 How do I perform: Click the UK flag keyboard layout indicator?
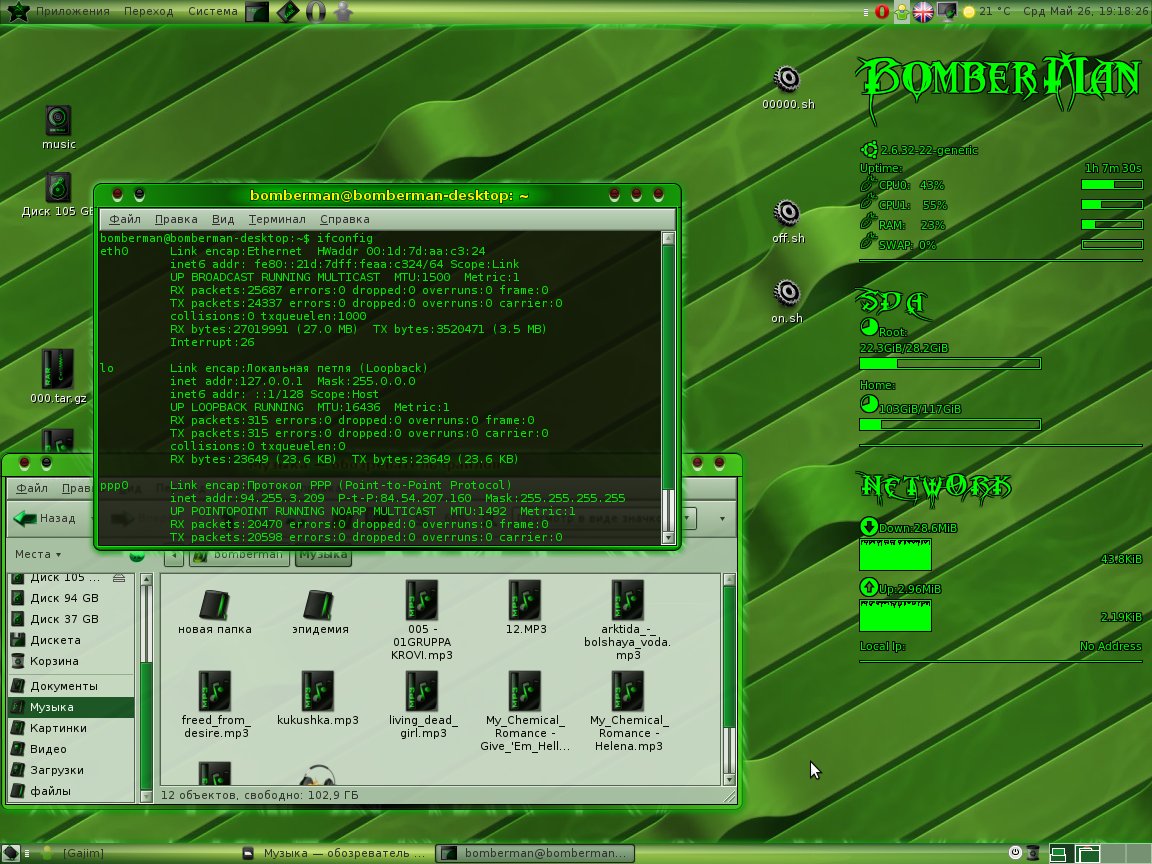[923, 12]
